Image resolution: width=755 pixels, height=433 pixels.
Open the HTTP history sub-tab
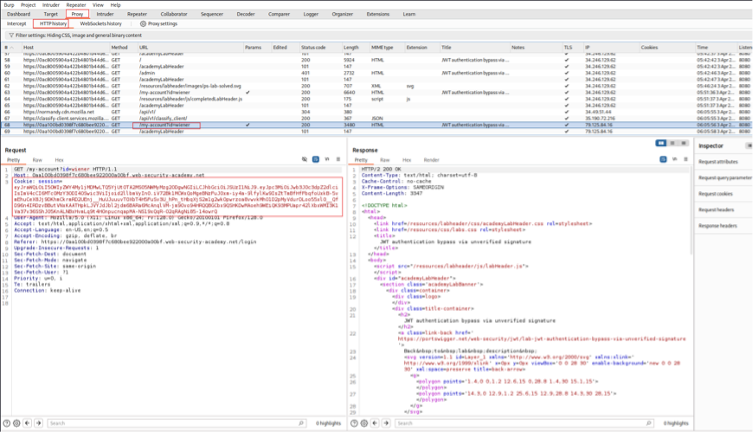click(53, 24)
